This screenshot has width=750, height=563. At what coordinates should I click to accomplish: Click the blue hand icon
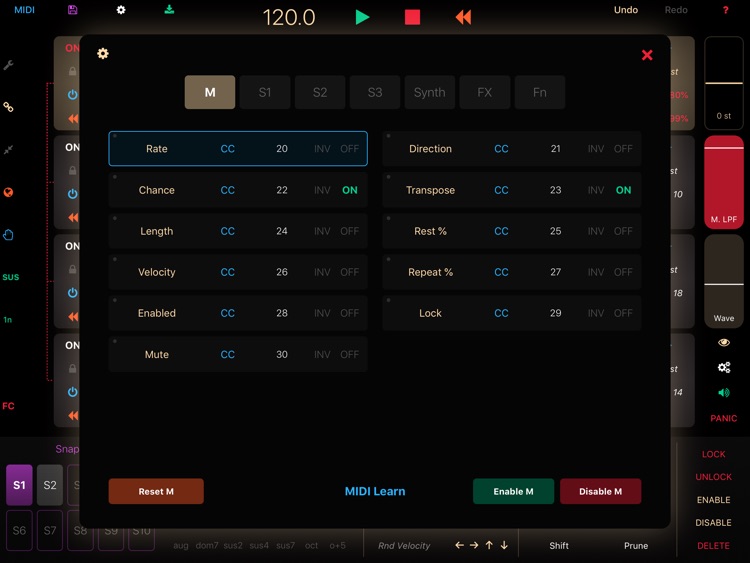coord(8,235)
